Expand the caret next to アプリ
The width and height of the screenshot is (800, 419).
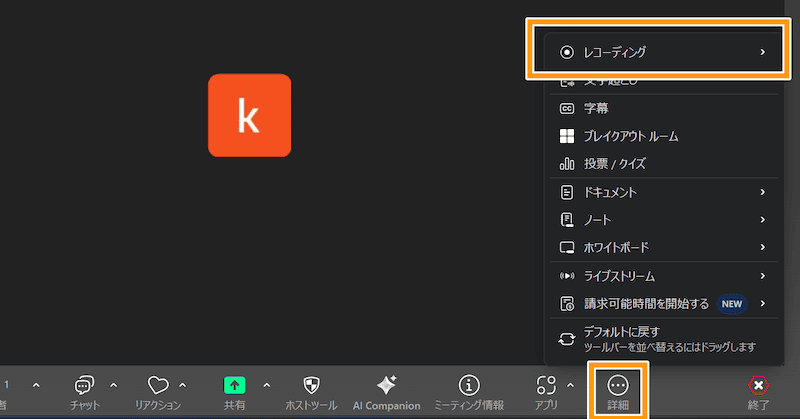[570, 385]
